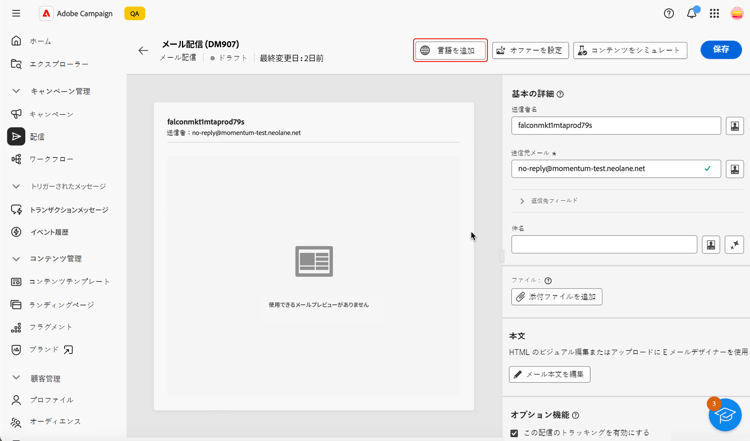750x441 pixels.
Task: Click the ファイル info icon
Action: (x=548, y=281)
